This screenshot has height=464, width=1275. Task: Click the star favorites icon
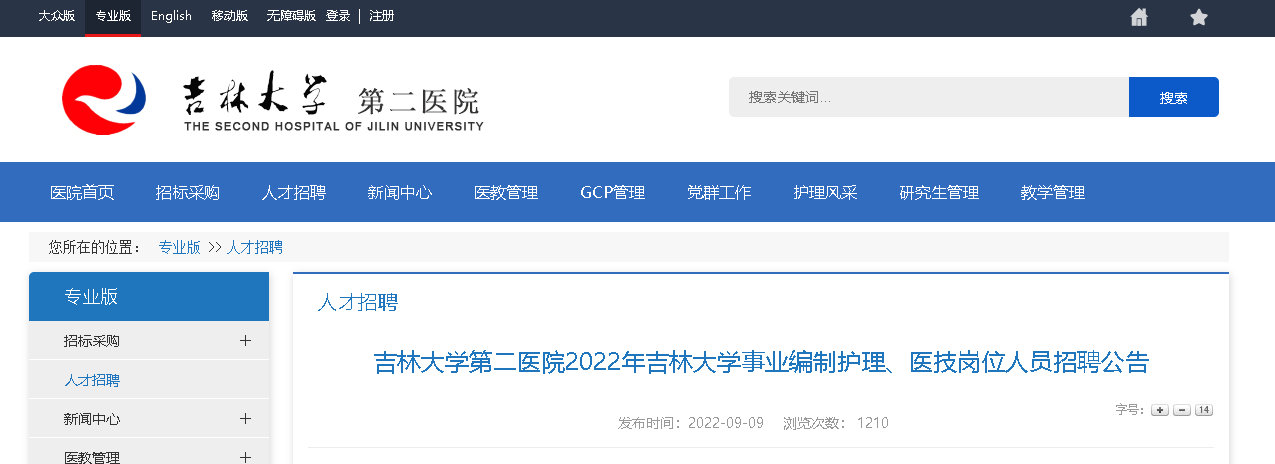[1199, 17]
